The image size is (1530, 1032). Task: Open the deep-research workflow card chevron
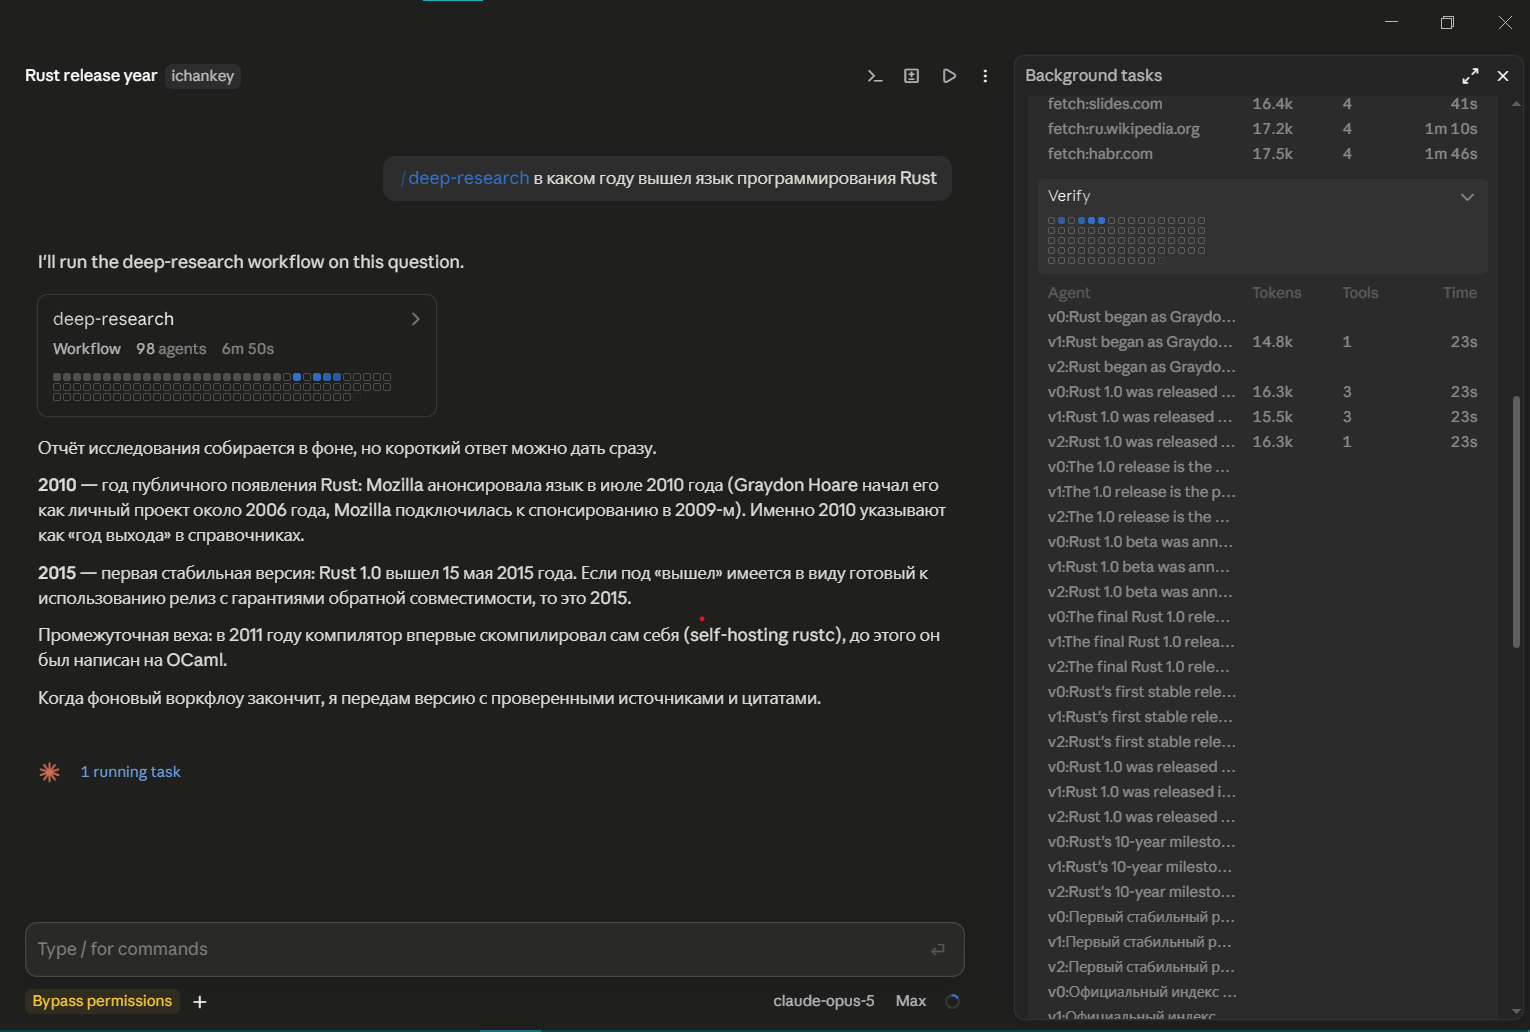tap(416, 319)
